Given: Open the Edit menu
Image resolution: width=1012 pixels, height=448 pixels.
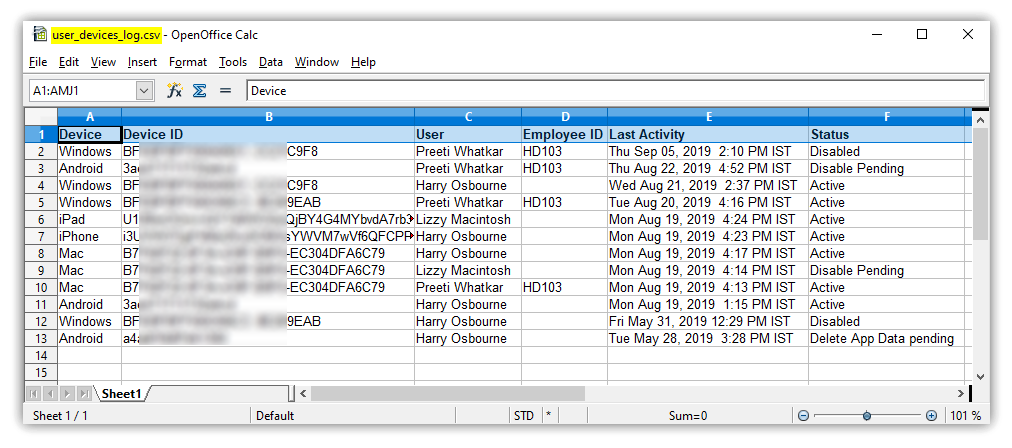Looking at the screenshot, I should point(68,62).
